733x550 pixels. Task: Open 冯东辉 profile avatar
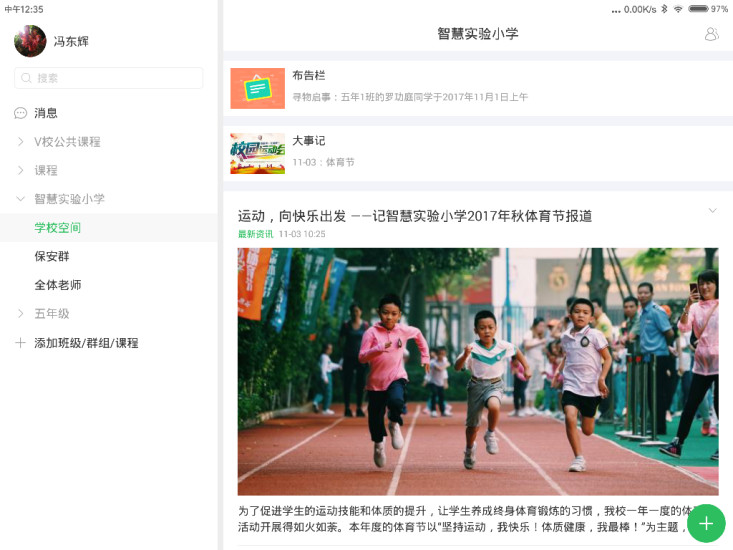(x=30, y=41)
